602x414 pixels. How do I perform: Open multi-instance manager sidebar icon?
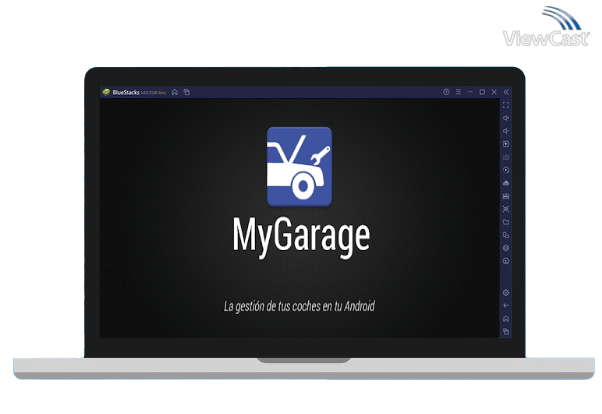(x=506, y=235)
